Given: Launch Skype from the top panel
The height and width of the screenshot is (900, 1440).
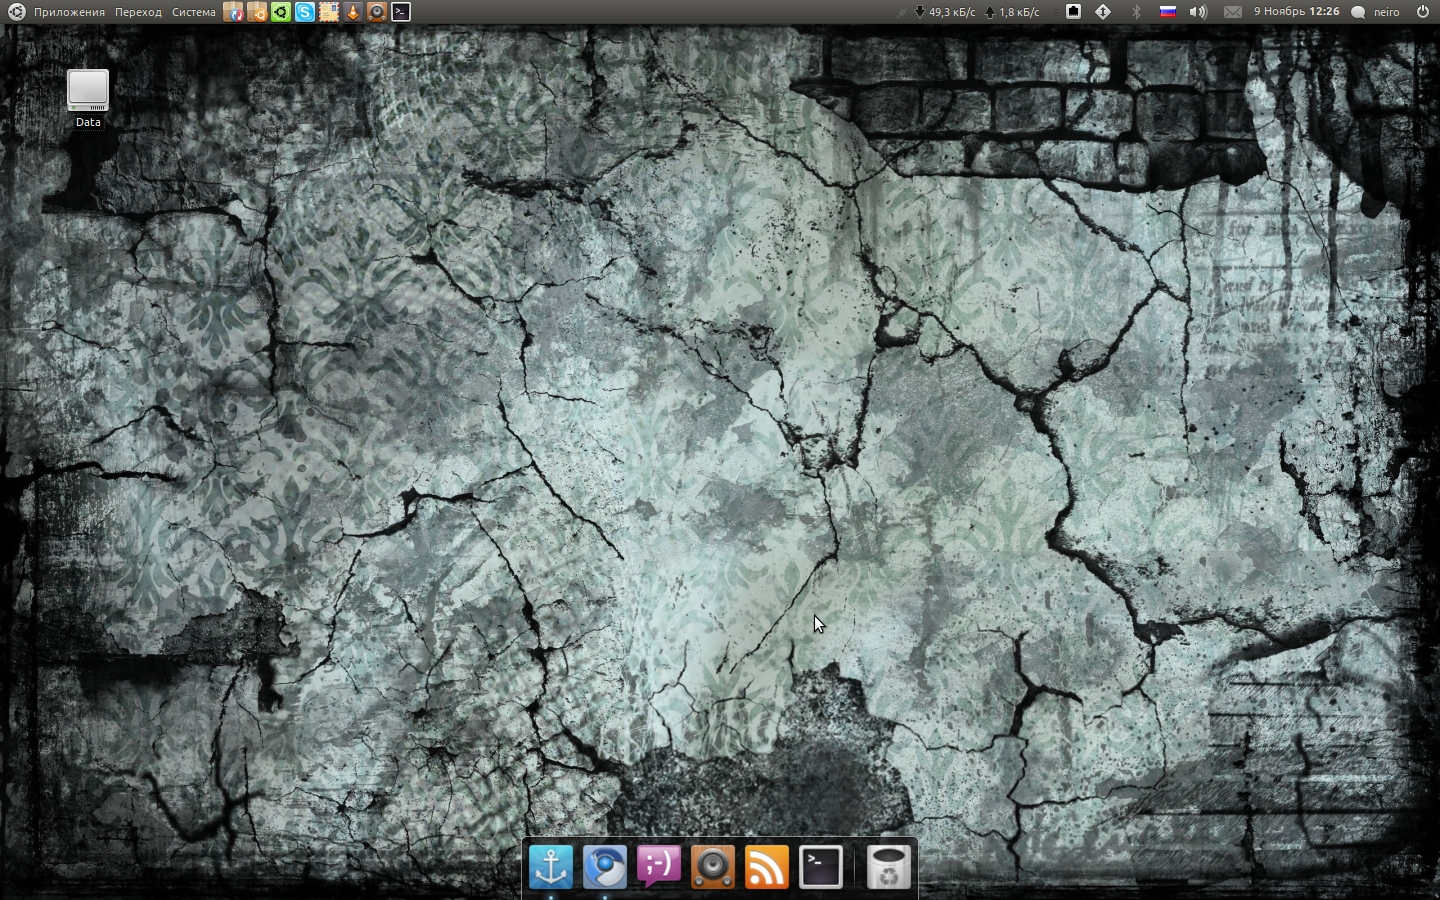Looking at the screenshot, I should tap(305, 12).
